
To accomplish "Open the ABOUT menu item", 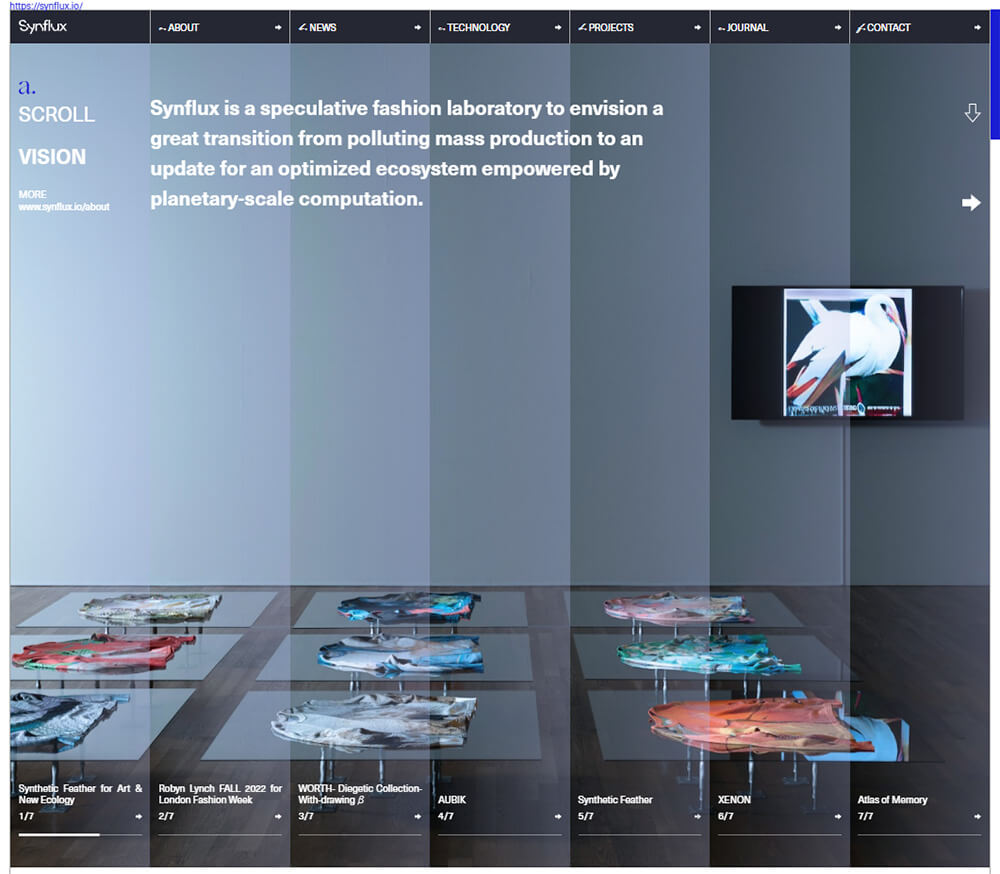I will (185, 27).
